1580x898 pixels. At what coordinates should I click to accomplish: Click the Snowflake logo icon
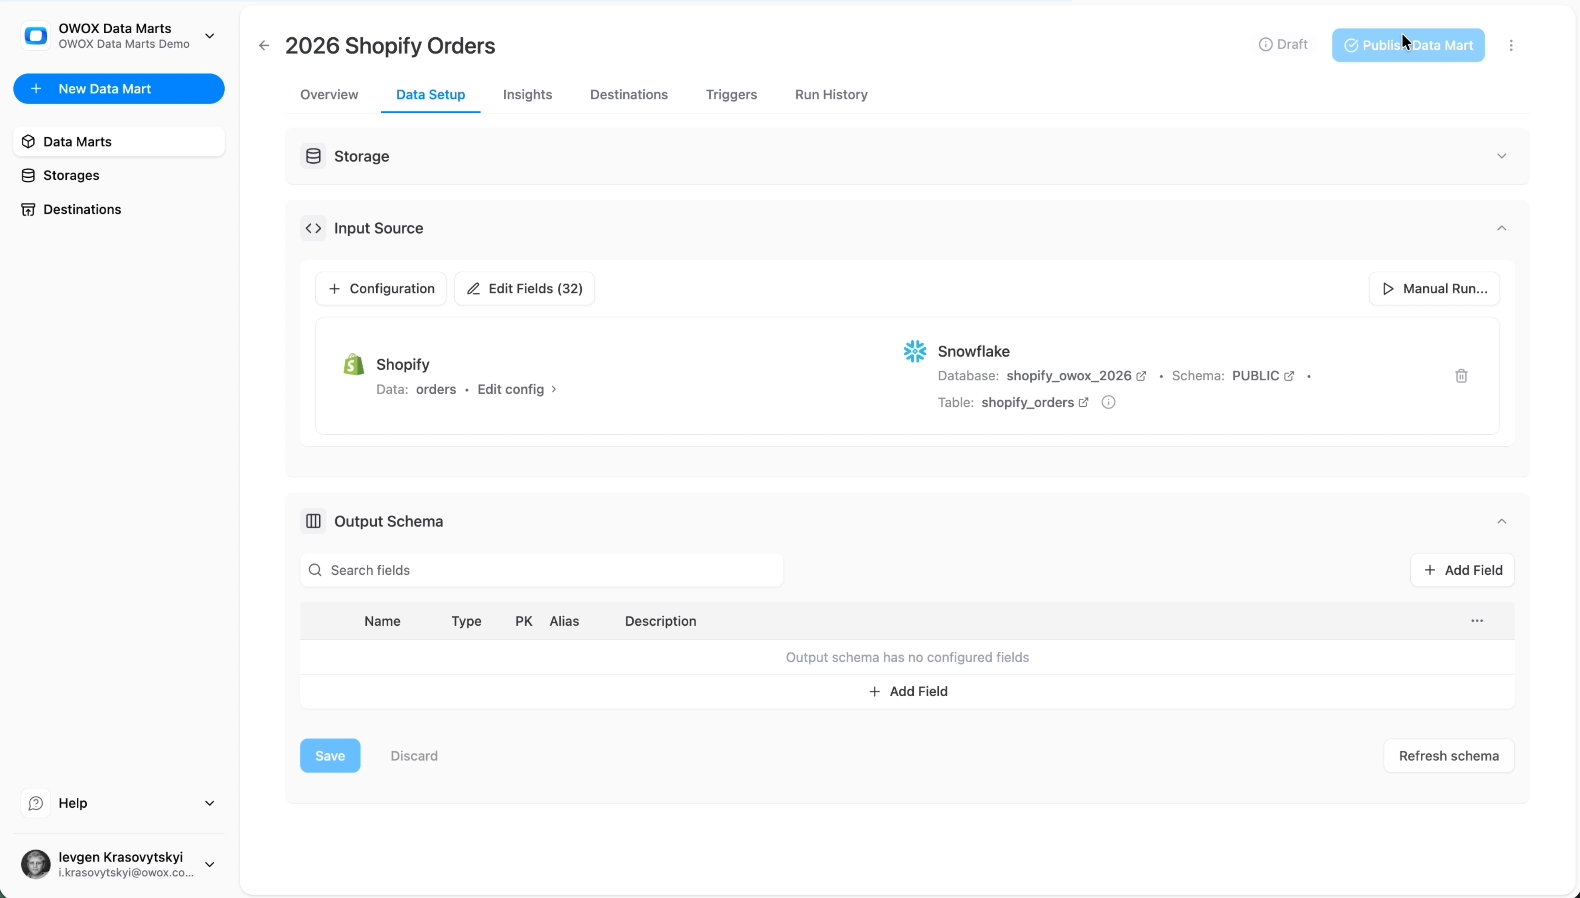[915, 351]
